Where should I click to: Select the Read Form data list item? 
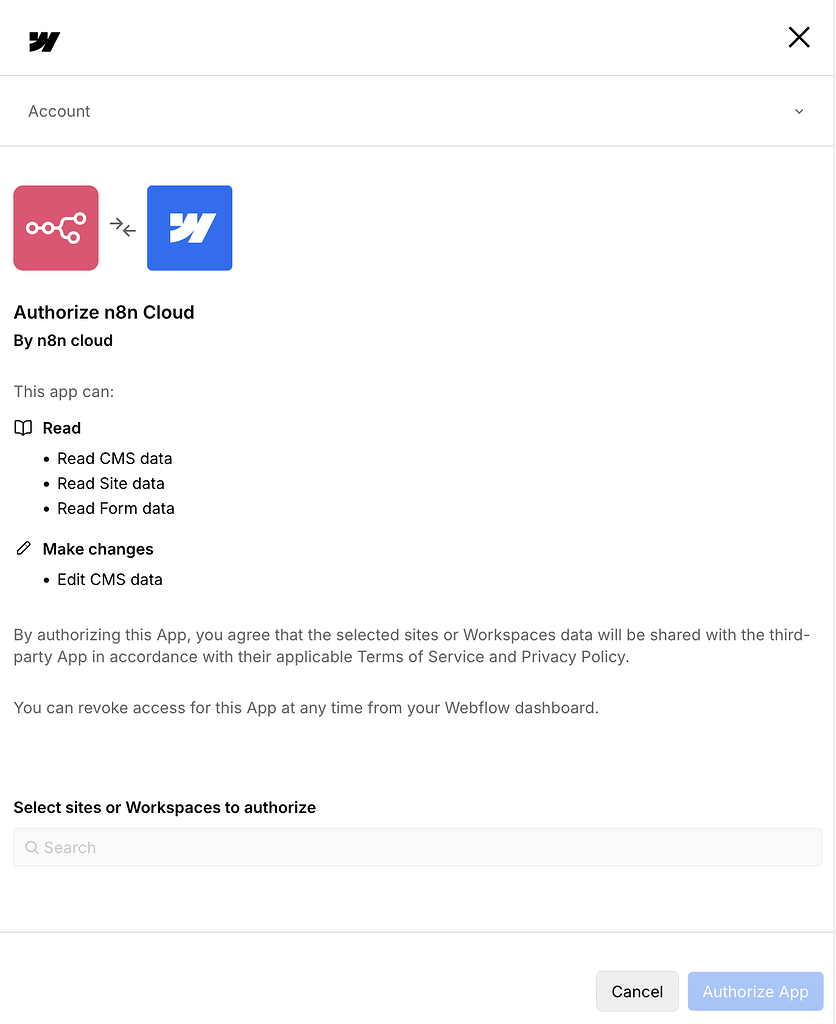point(115,508)
